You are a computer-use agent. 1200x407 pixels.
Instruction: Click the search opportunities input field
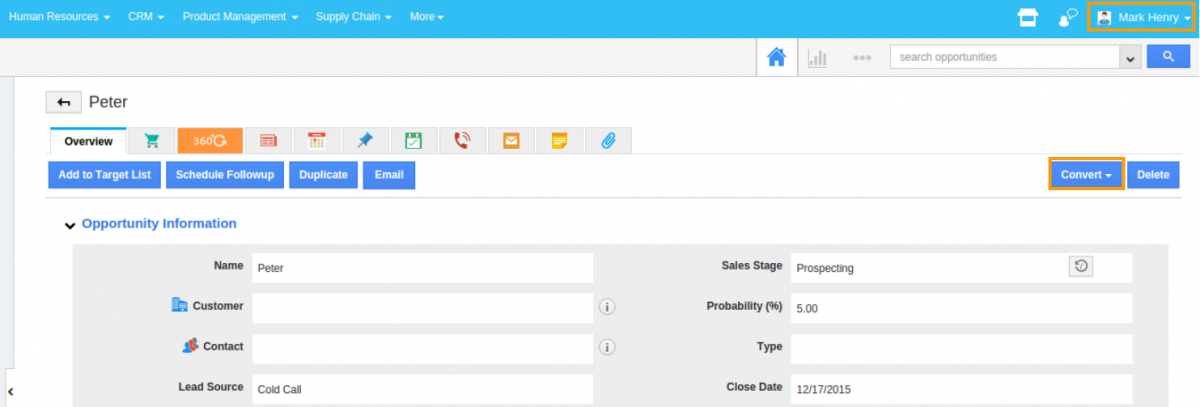pos(1004,58)
